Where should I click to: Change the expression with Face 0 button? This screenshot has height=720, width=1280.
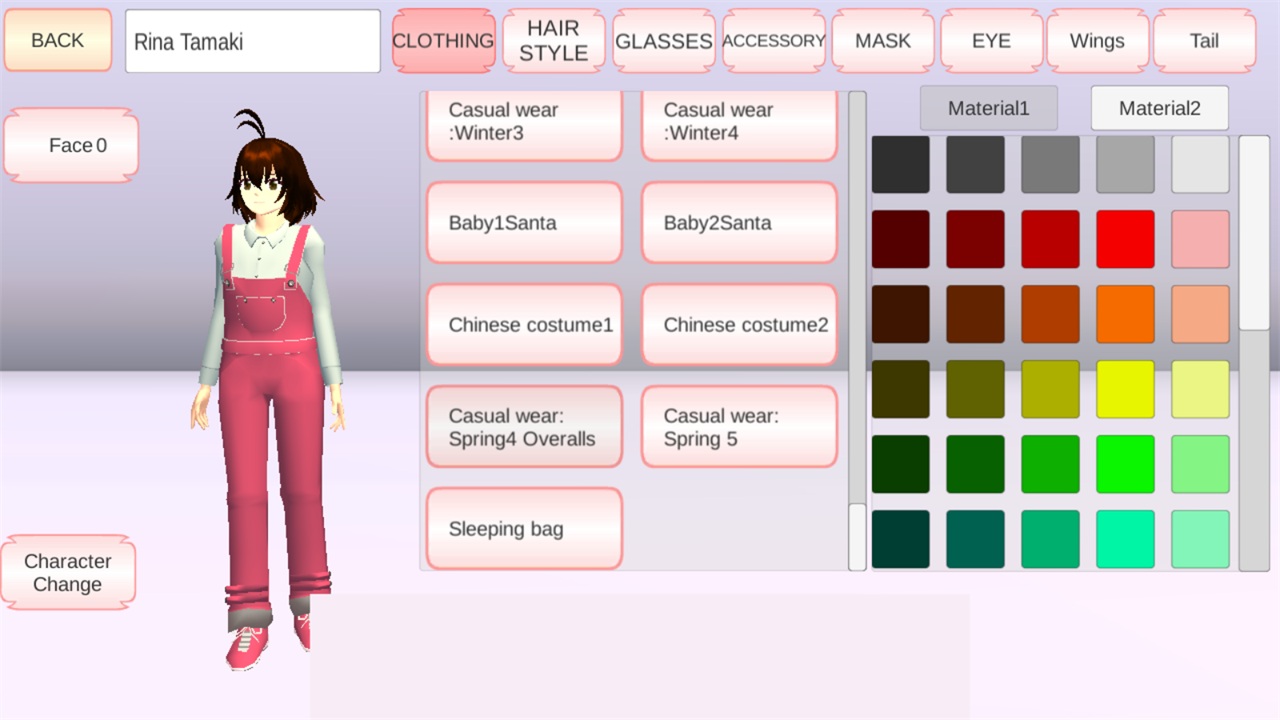pos(71,145)
